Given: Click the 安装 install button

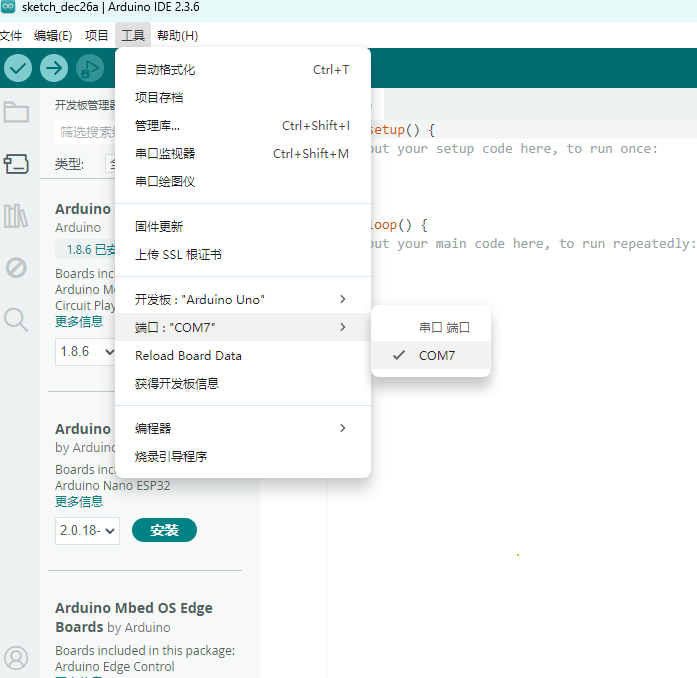Looking at the screenshot, I should click(164, 530).
